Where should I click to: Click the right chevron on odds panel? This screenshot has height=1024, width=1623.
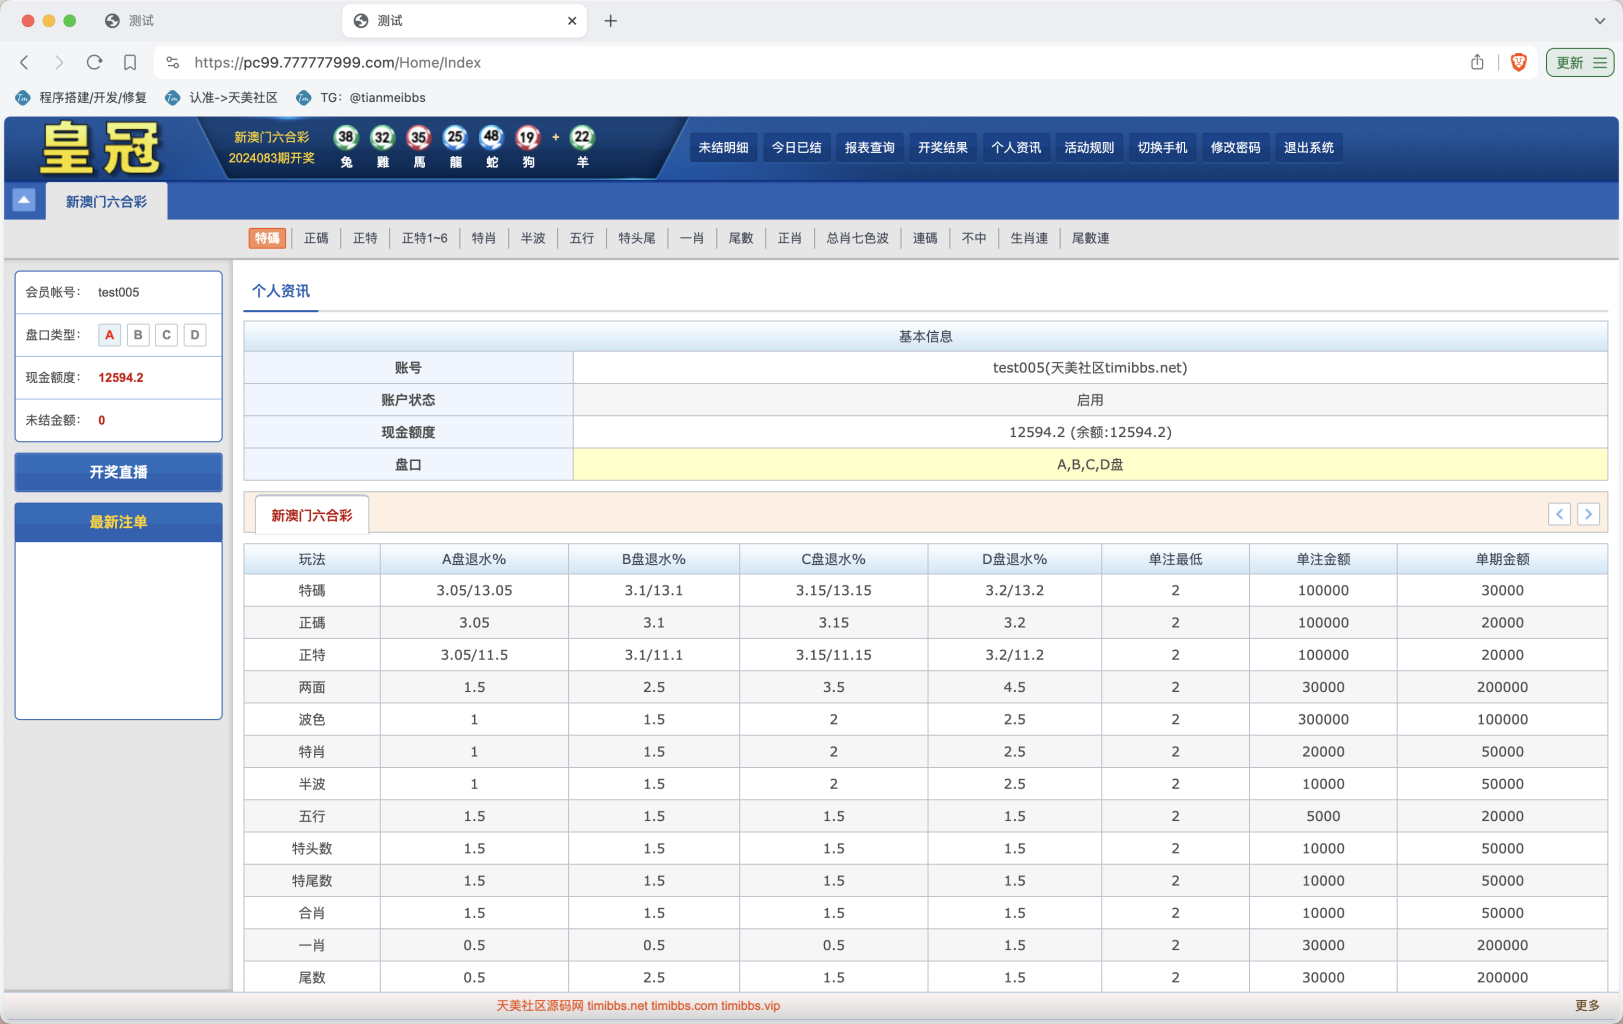(1588, 514)
